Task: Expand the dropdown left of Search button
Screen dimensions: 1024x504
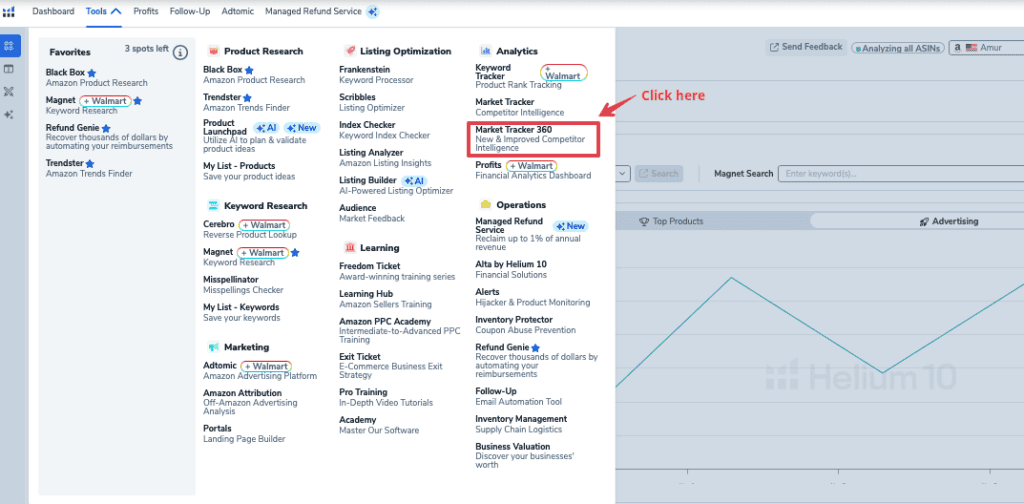Action: [622, 173]
